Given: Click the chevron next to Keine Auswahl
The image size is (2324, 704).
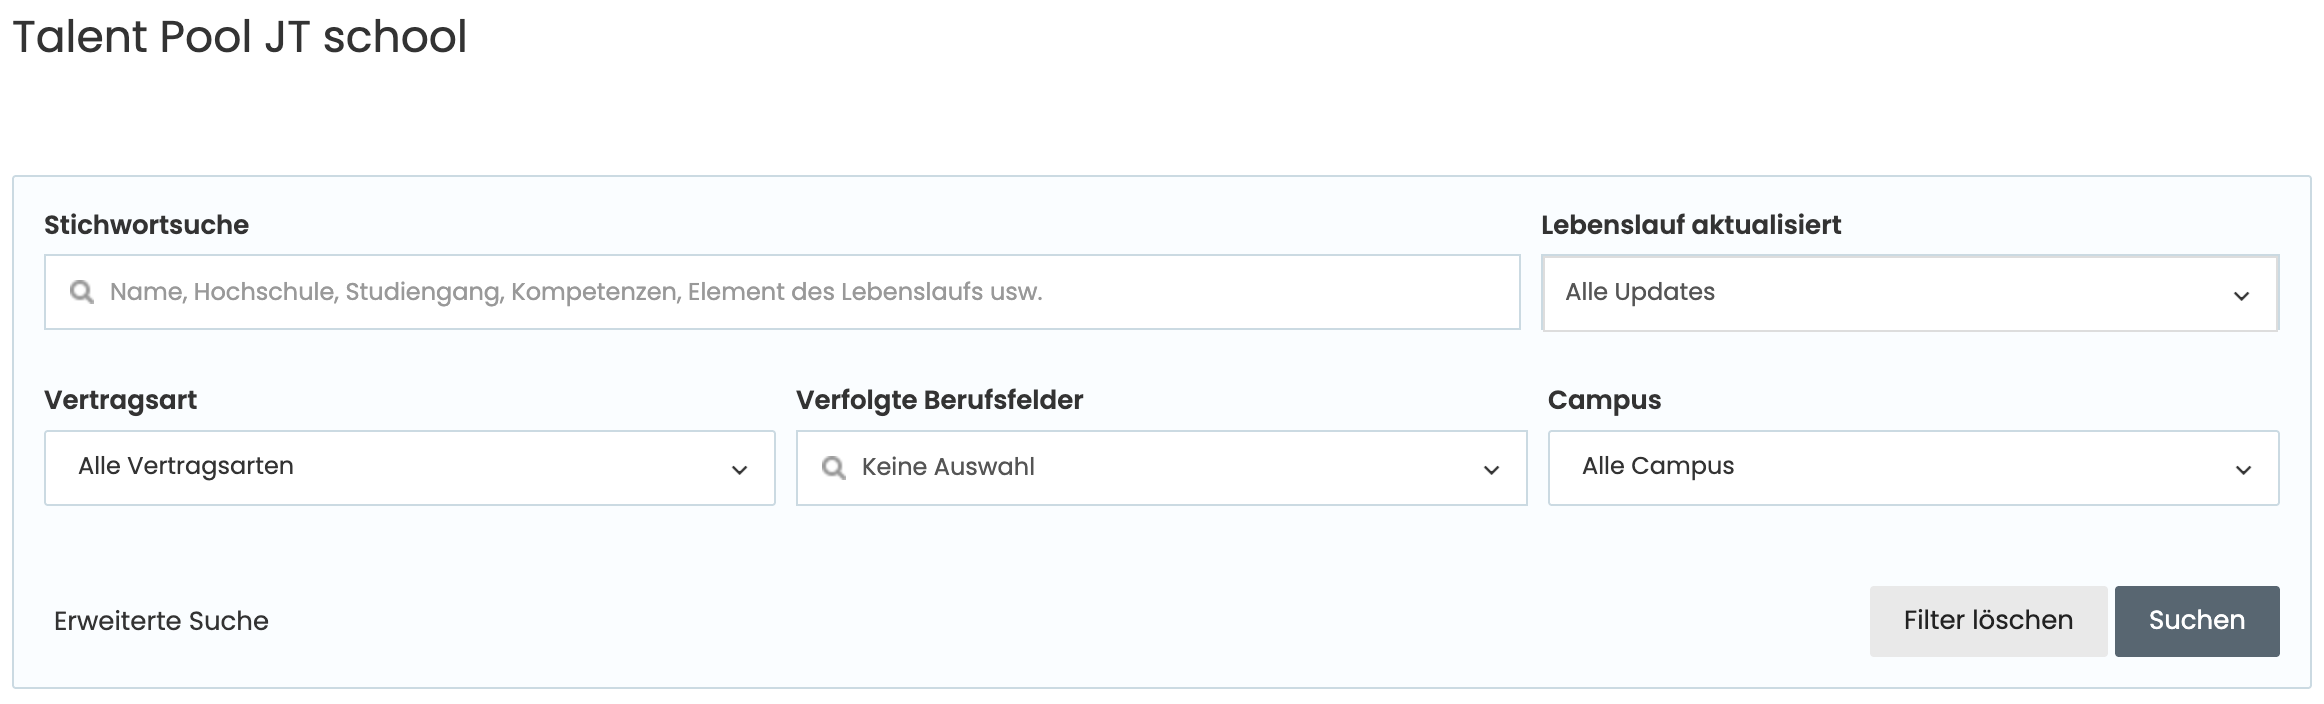Looking at the screenshot, I should point(1491,467).
